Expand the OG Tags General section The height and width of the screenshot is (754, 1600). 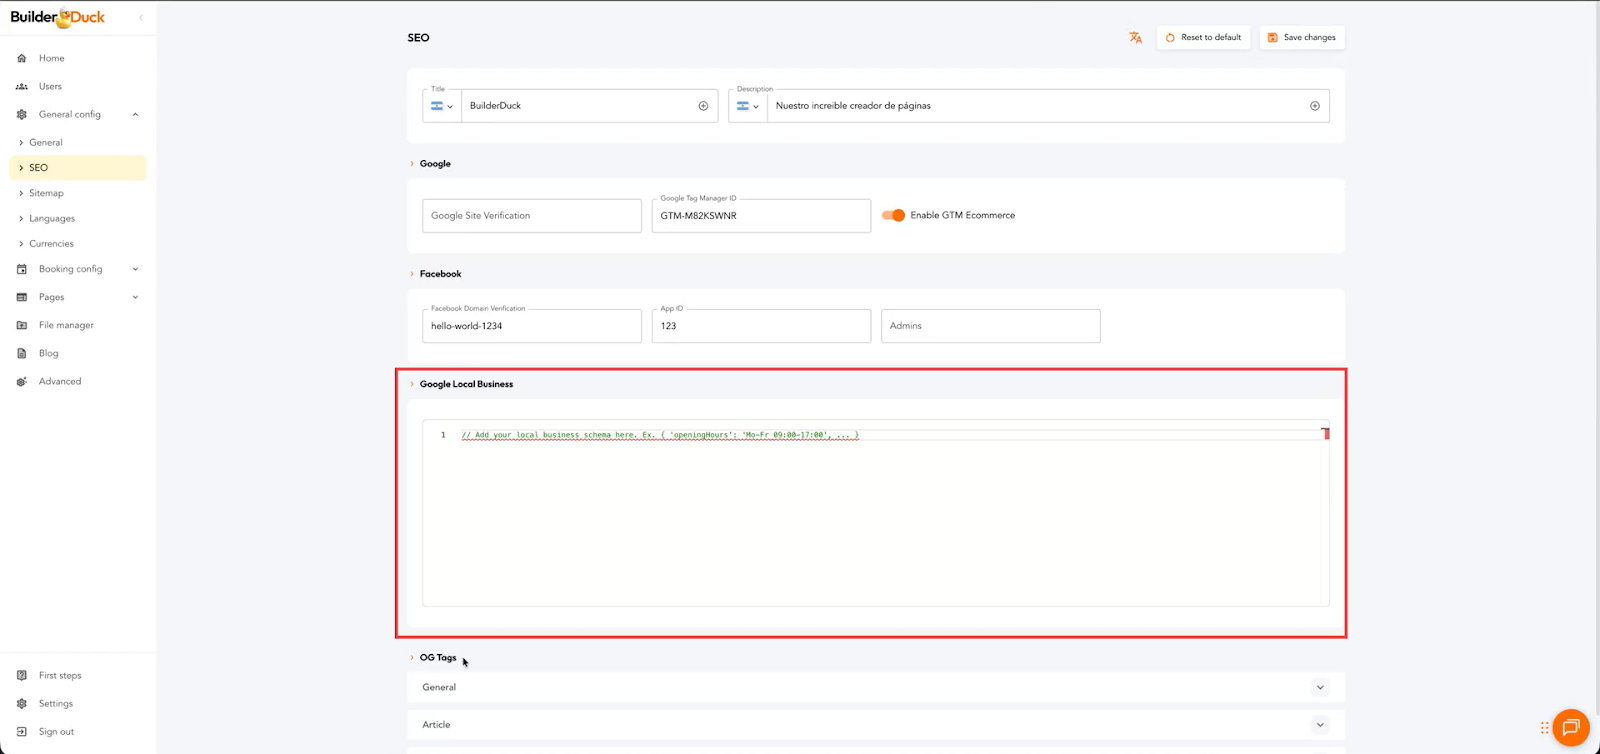coord(1320,687)
